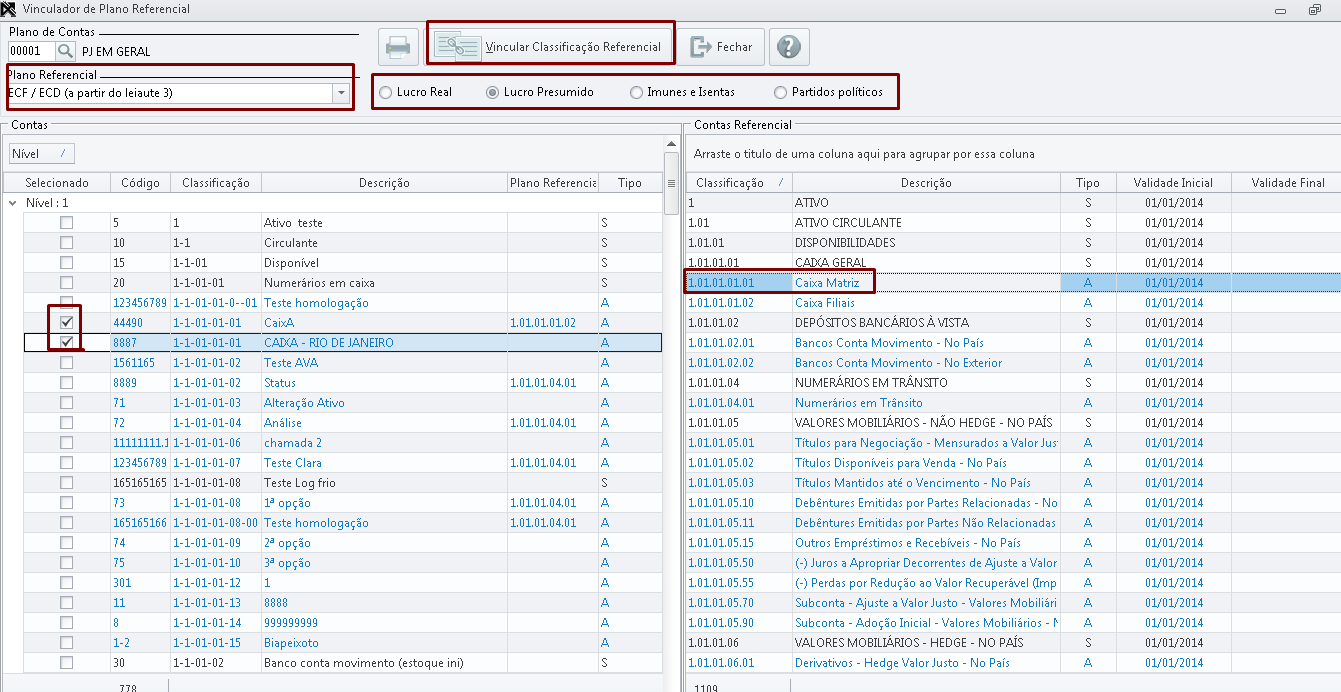Select the Caixa Matriz referential row
1341x692 pixels.
[1013, 283]
